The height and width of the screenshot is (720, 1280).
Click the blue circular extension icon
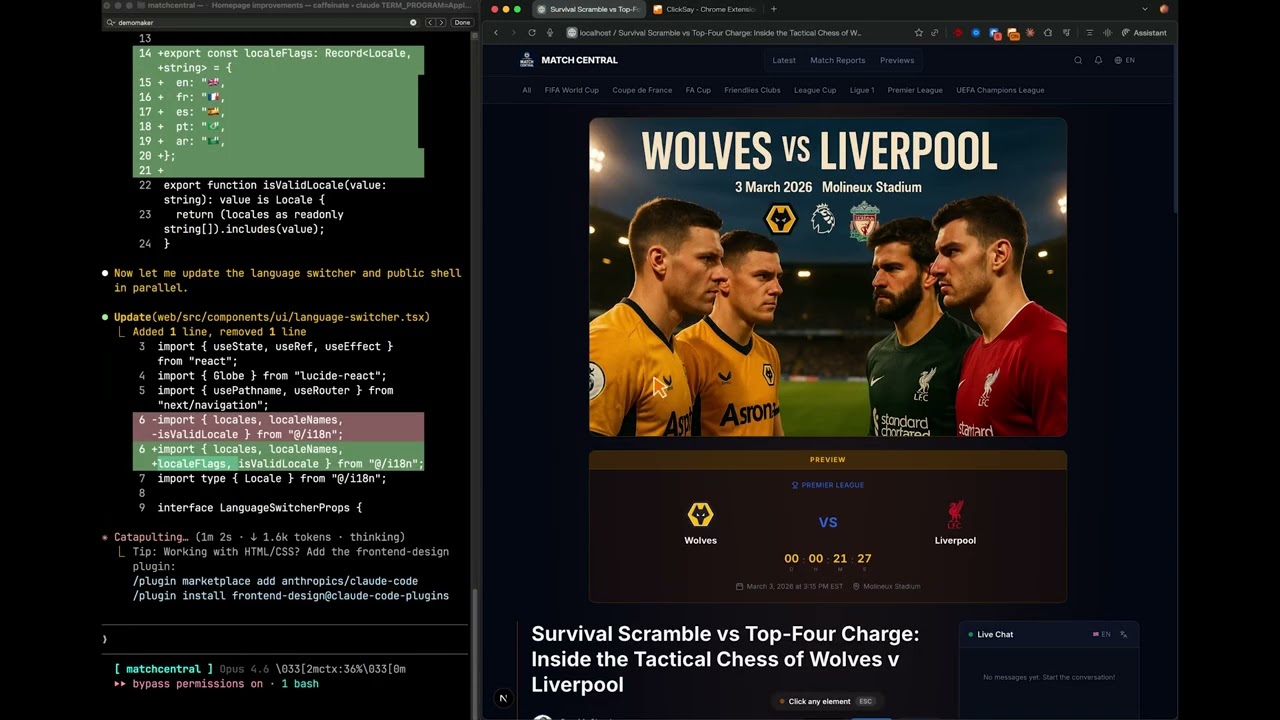tap(976, 33)
